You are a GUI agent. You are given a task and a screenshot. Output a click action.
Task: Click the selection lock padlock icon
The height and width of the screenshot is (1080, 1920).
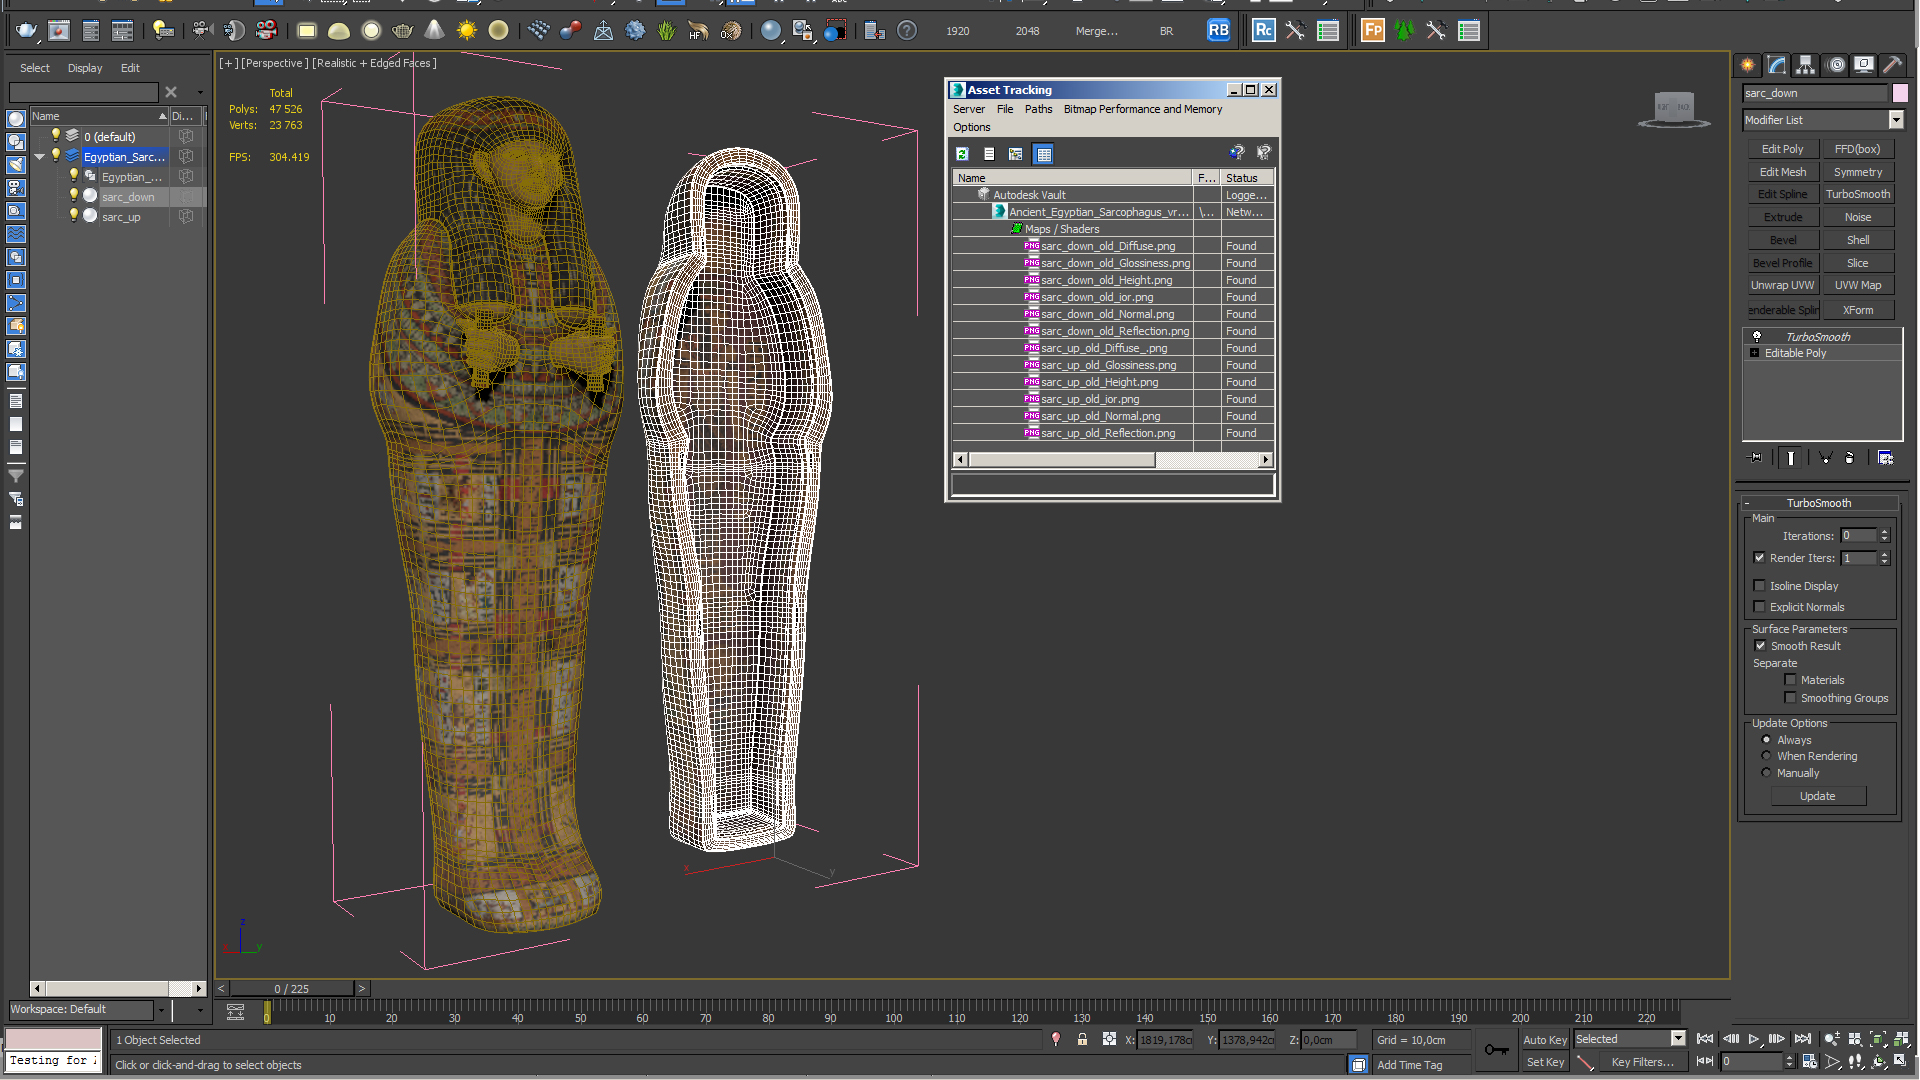[x=1082, y=1040]
